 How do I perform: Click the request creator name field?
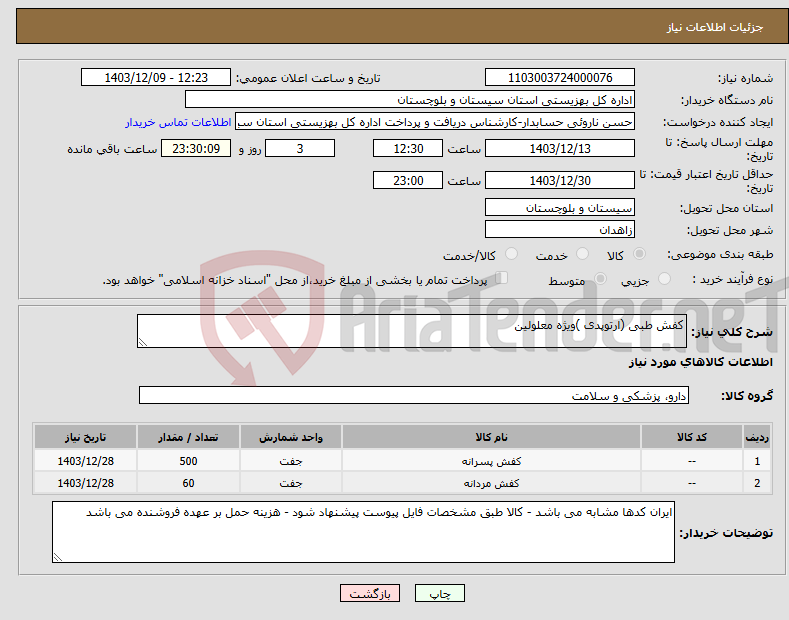(435, 122)
